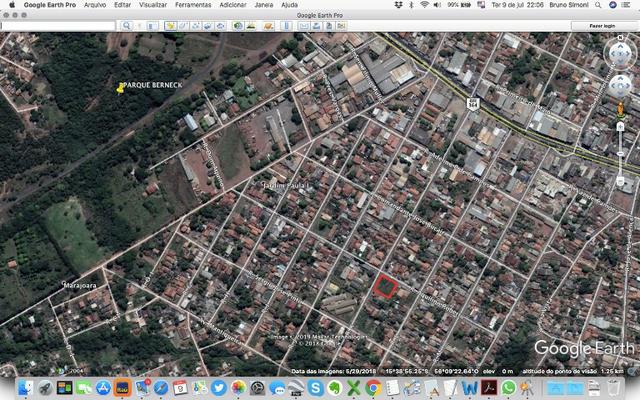
Task: Pick up the Street View pegman icon
Action: pos(620,109)
